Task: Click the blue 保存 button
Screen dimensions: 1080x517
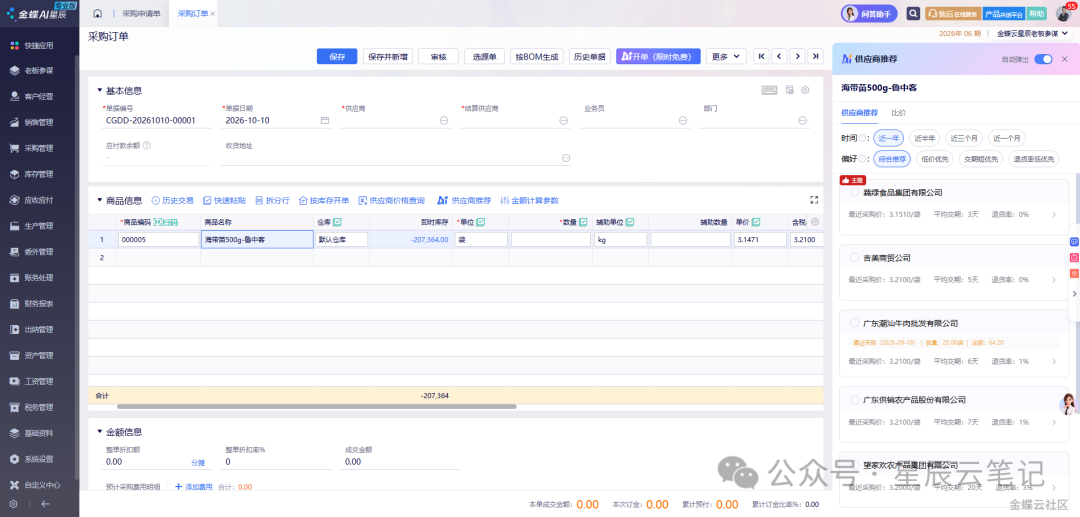Action: tap(337, 56)
